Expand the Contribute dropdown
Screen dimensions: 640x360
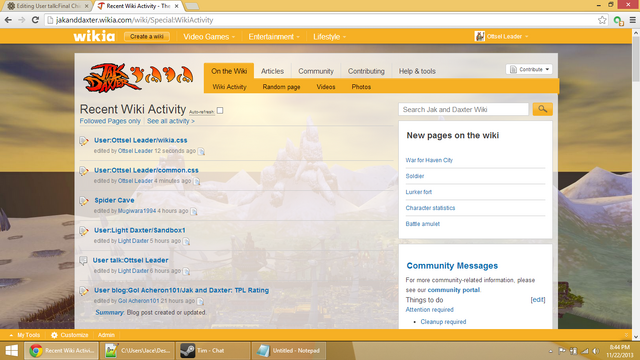(529, 69)
